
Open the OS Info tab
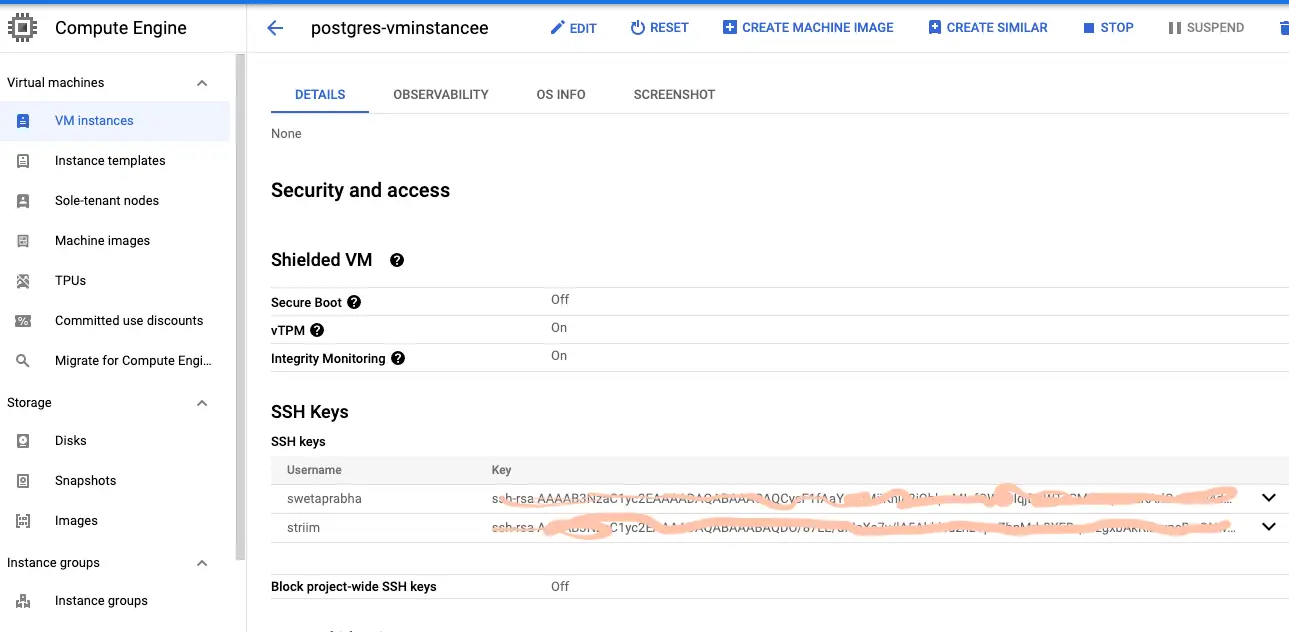561,95
